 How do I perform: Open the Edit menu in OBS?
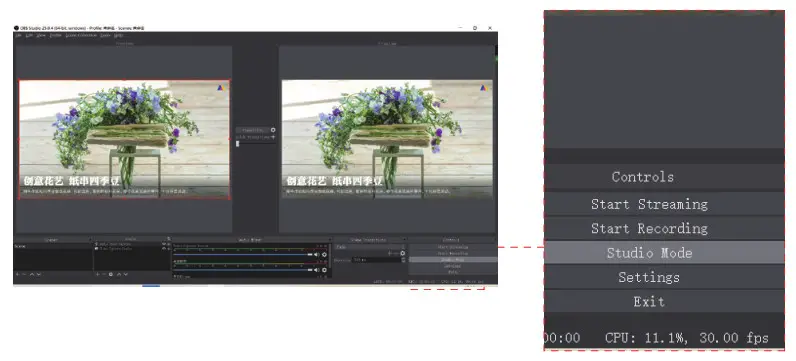click(x=29, y=36)
